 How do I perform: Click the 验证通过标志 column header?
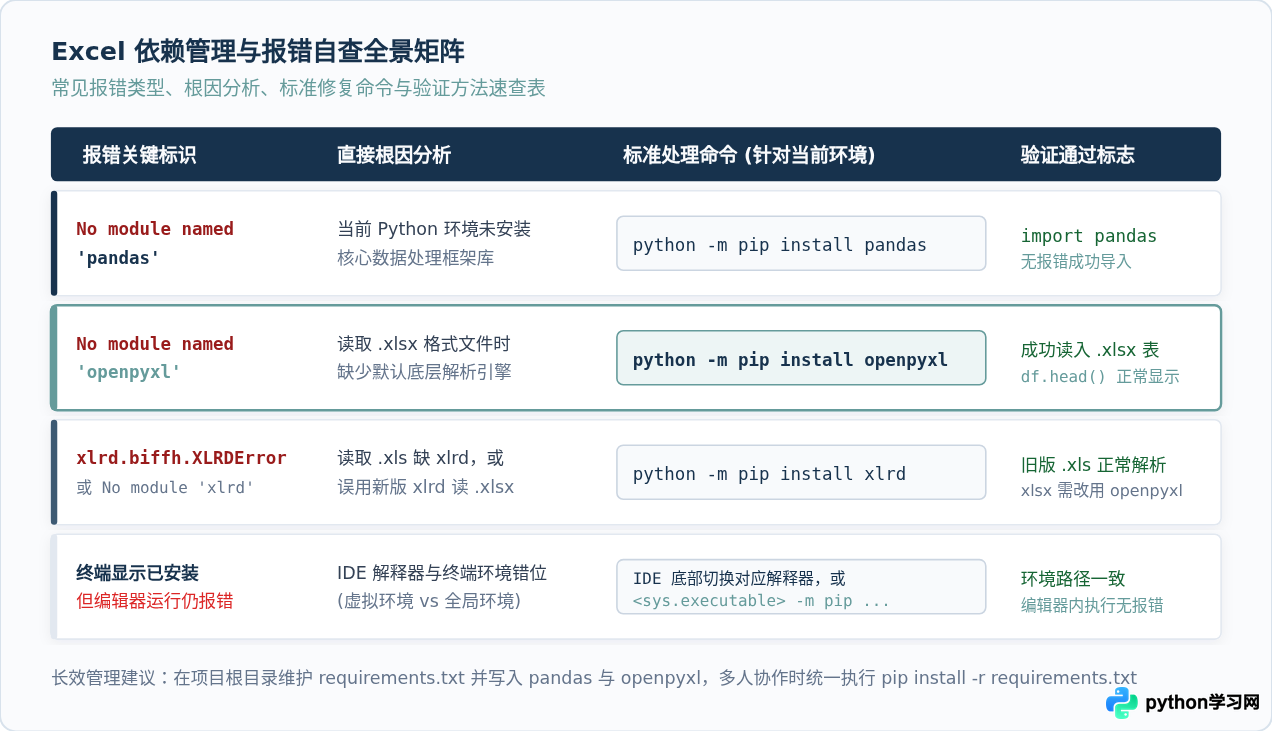point(1077,155)
